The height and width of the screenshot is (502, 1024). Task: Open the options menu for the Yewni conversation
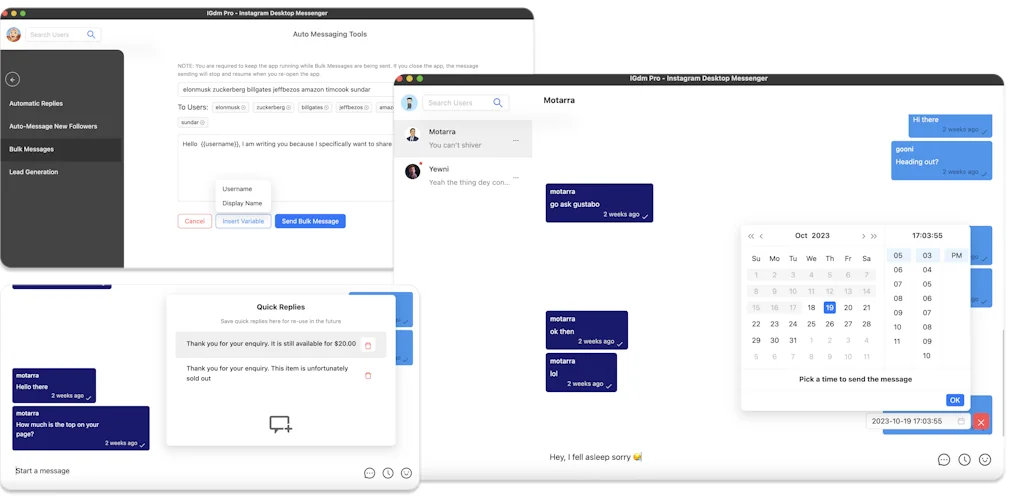[x=516, y=178]
